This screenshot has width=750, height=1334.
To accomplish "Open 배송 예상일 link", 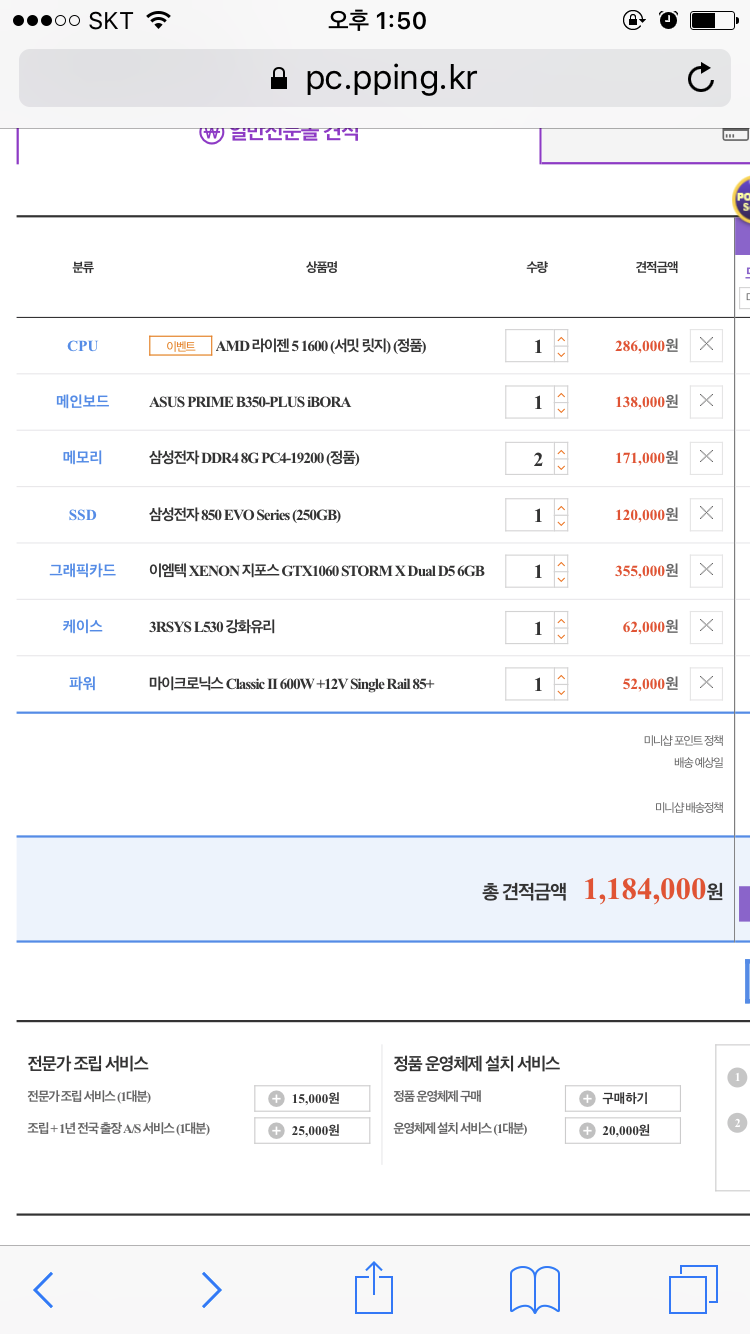I will tap(698, 762).
